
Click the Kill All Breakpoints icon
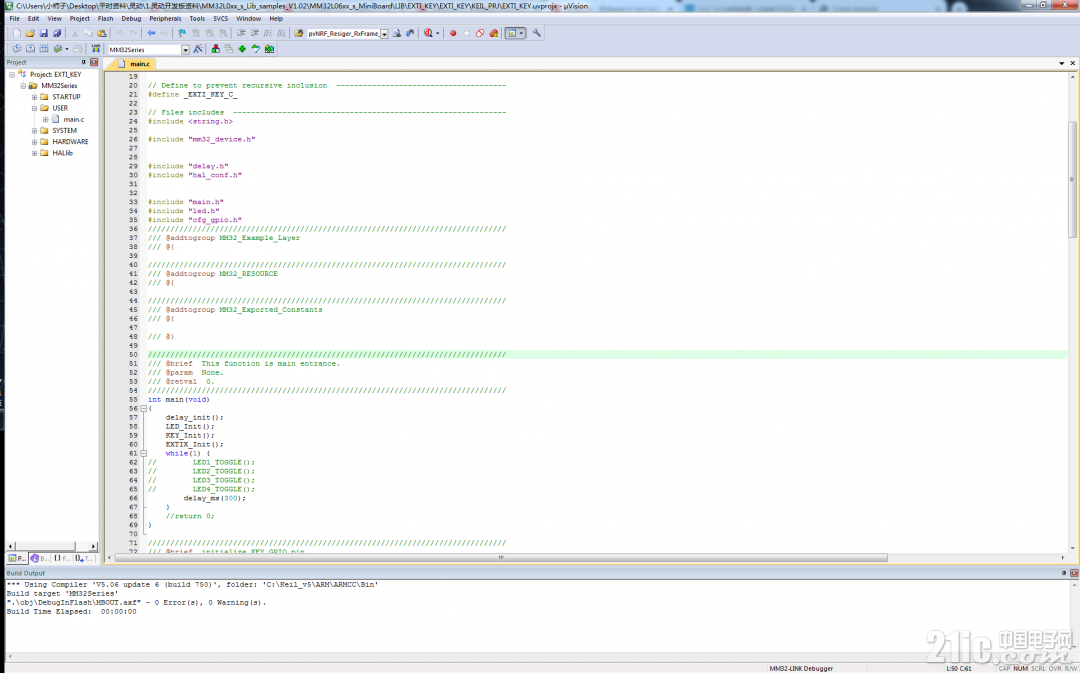[494, 33]
